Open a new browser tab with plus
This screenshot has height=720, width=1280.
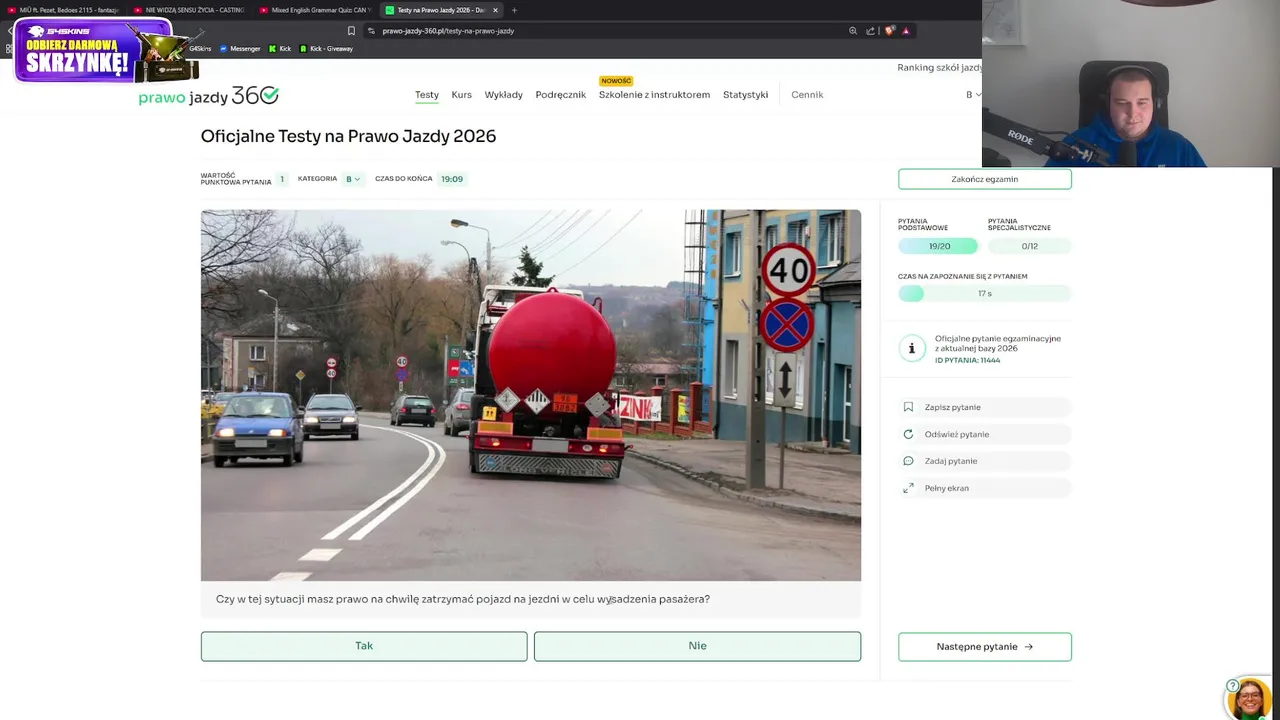point(514,10)
